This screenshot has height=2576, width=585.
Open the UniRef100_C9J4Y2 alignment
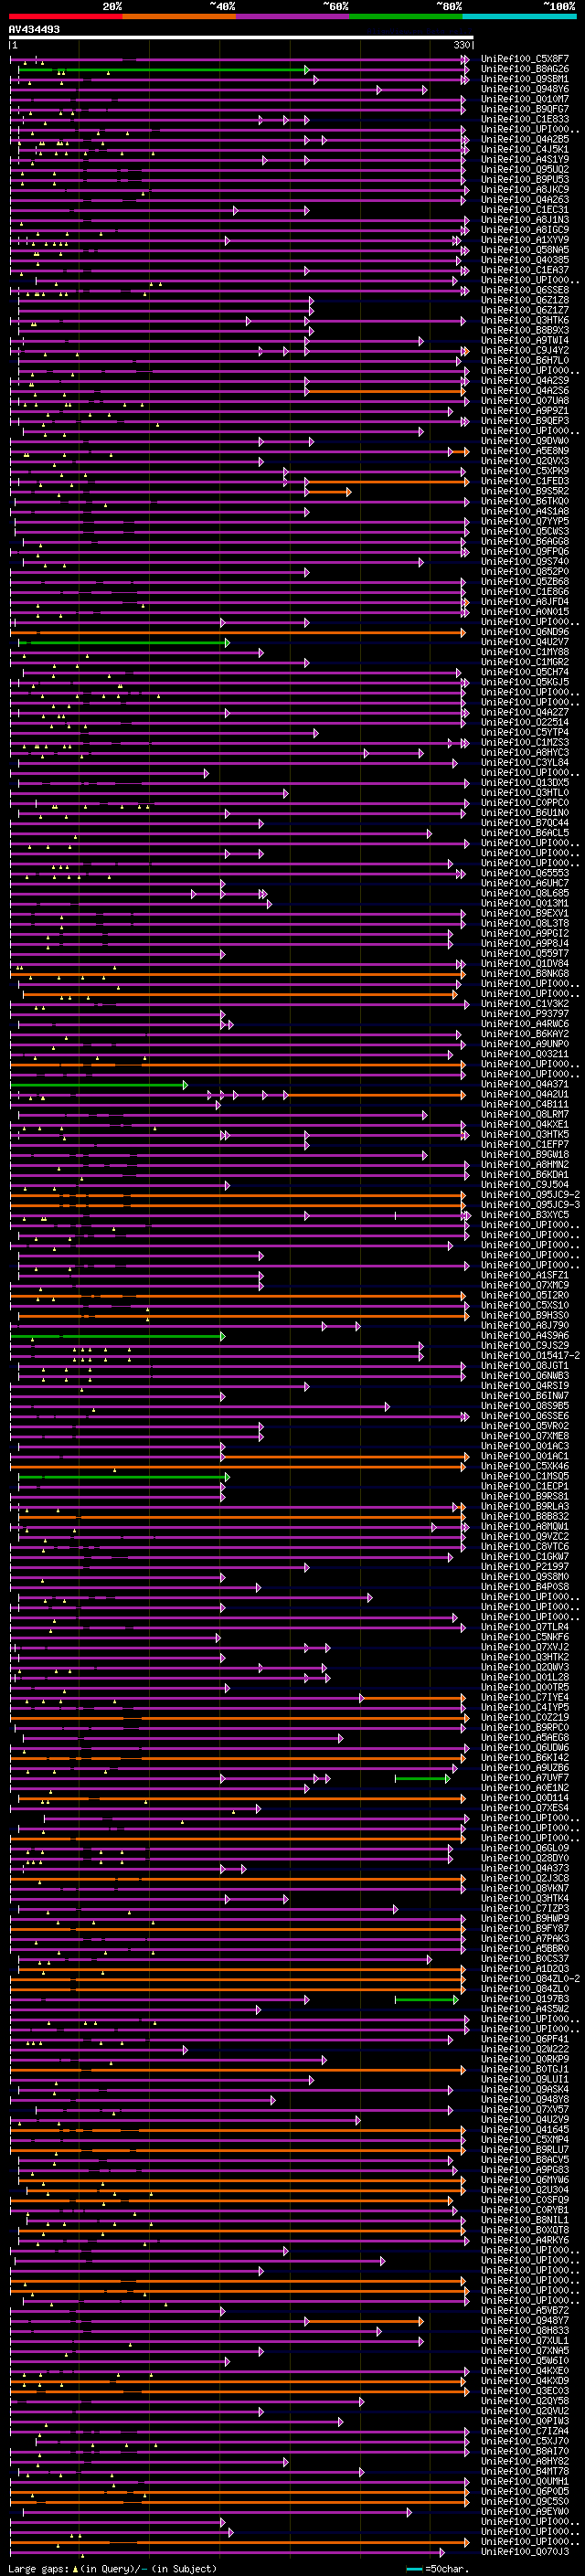525,351
